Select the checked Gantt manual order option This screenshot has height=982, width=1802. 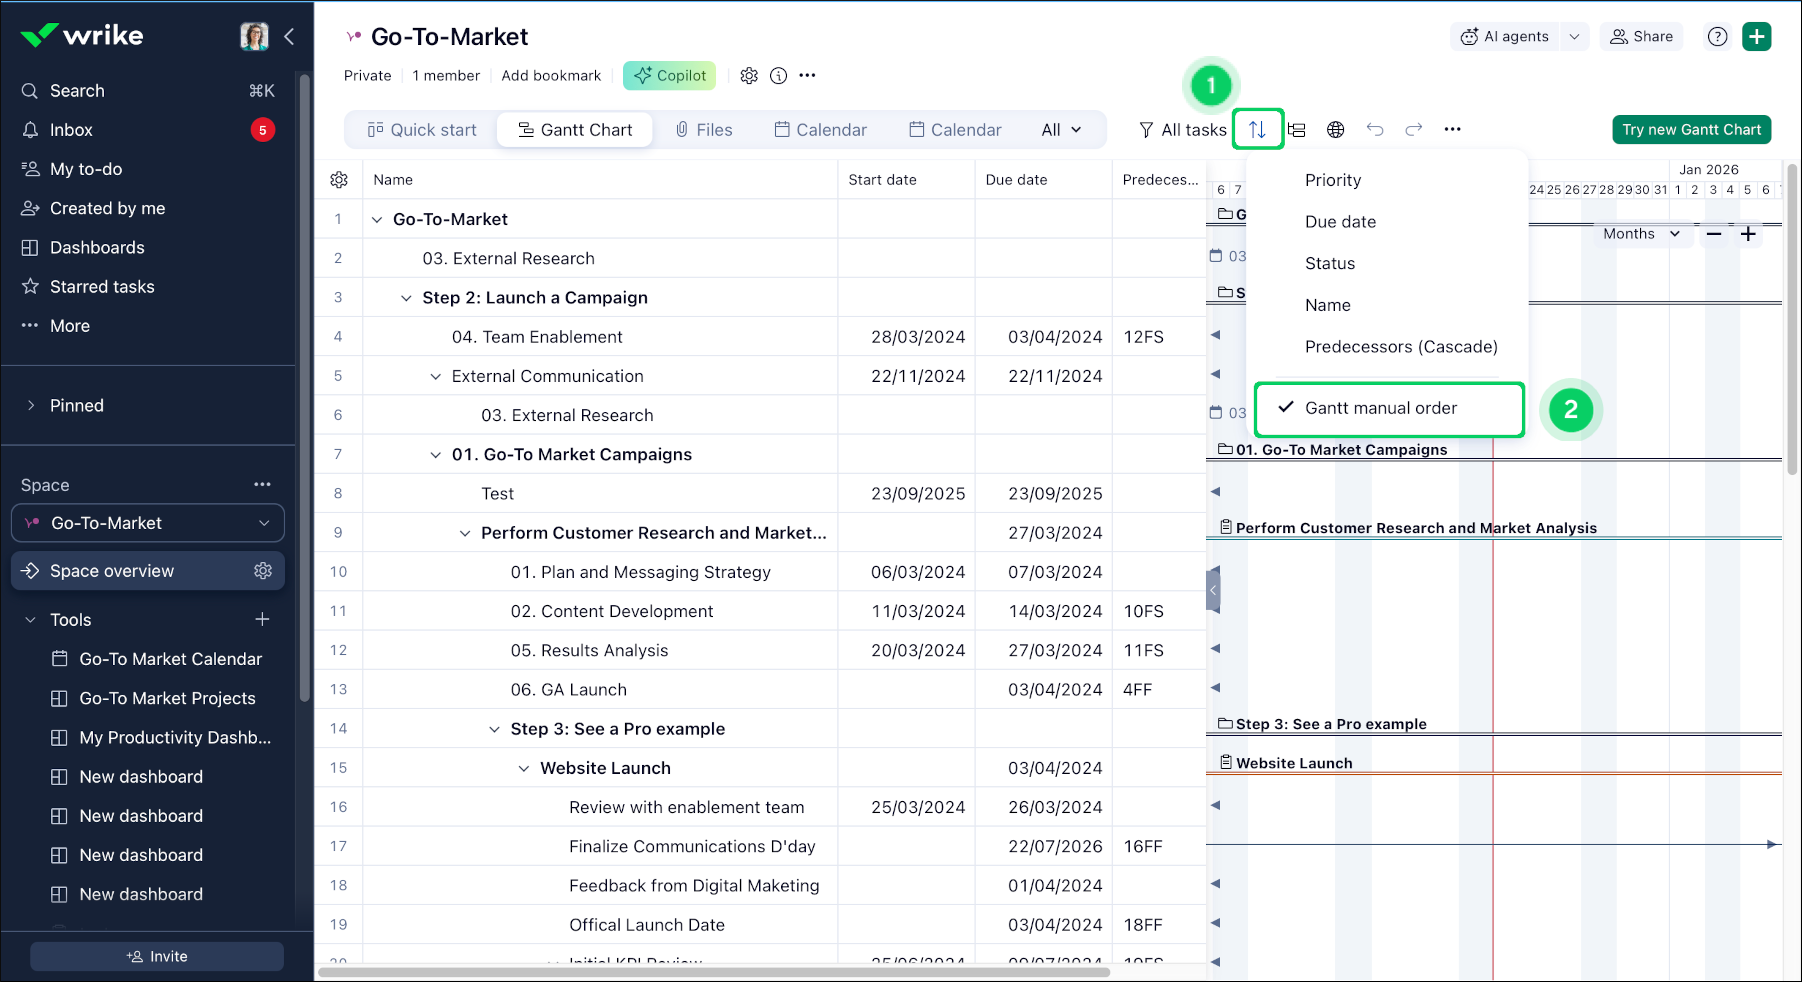click(x=1380, y=408)
